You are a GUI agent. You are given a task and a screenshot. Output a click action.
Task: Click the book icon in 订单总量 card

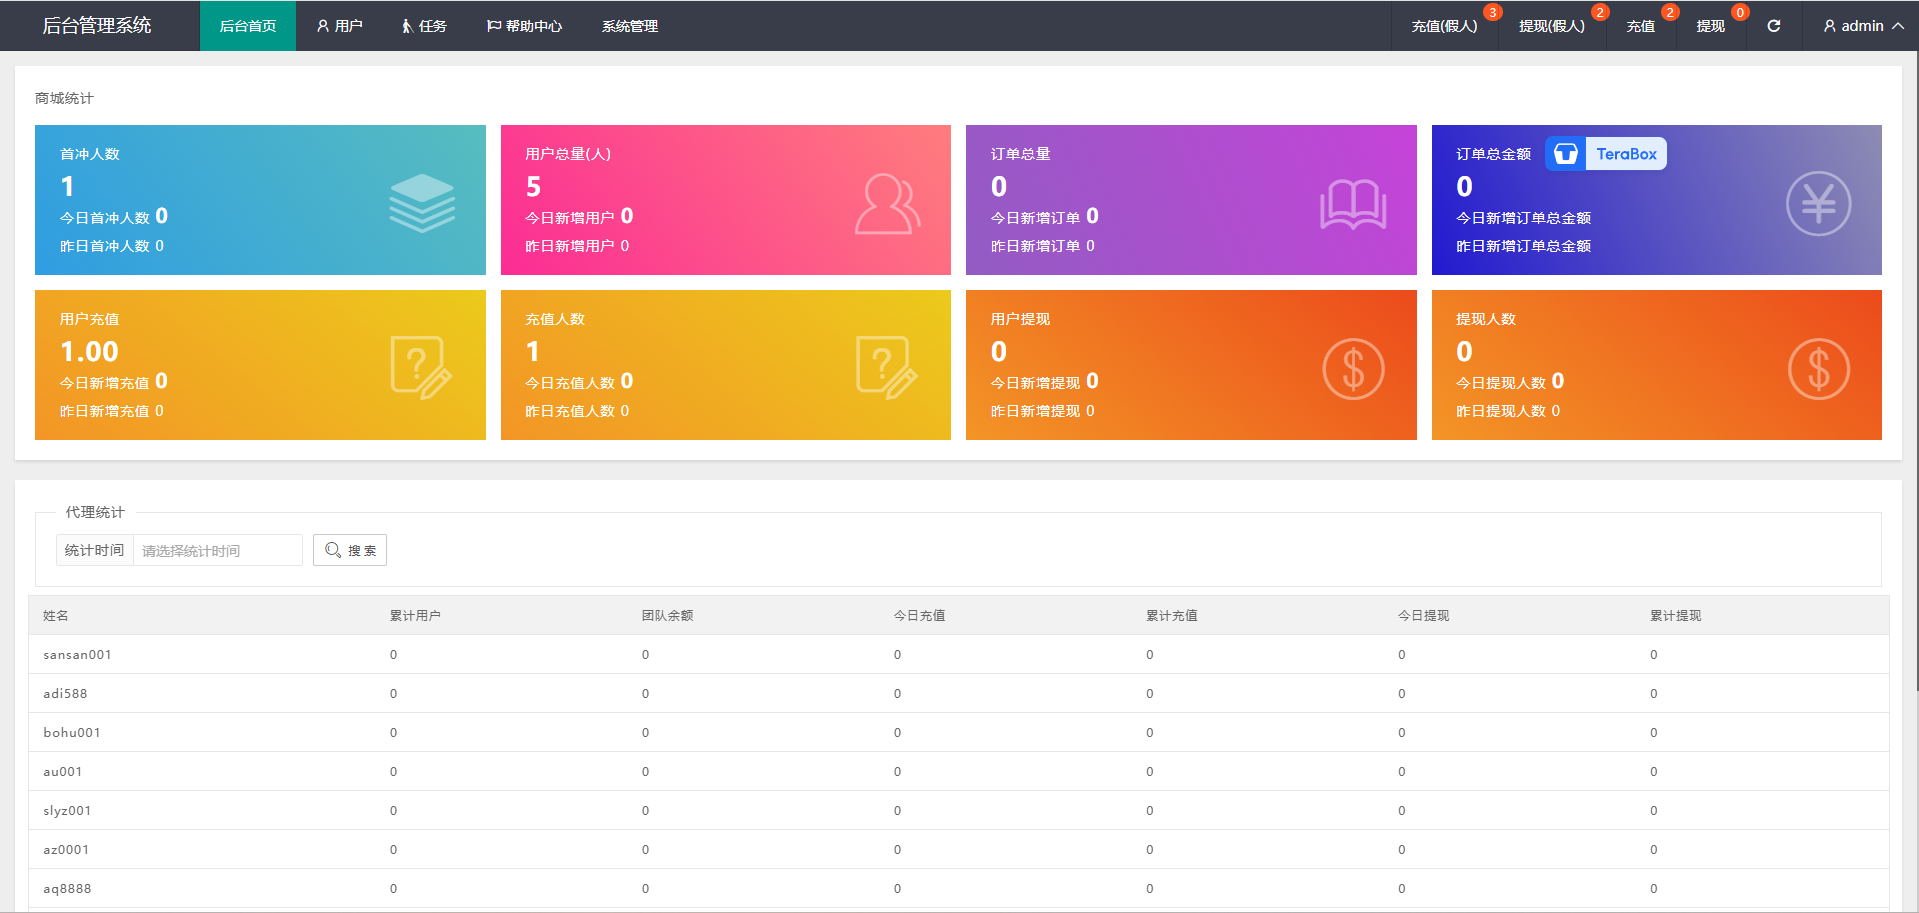[1352, 204]
